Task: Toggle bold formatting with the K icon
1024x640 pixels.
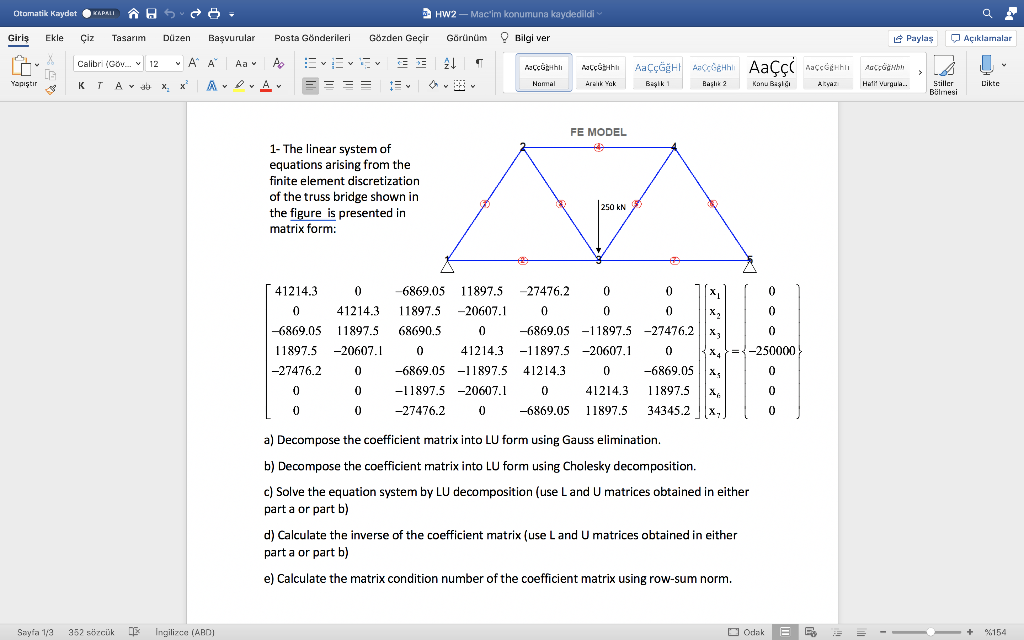Action: click(x=81, y=85)
